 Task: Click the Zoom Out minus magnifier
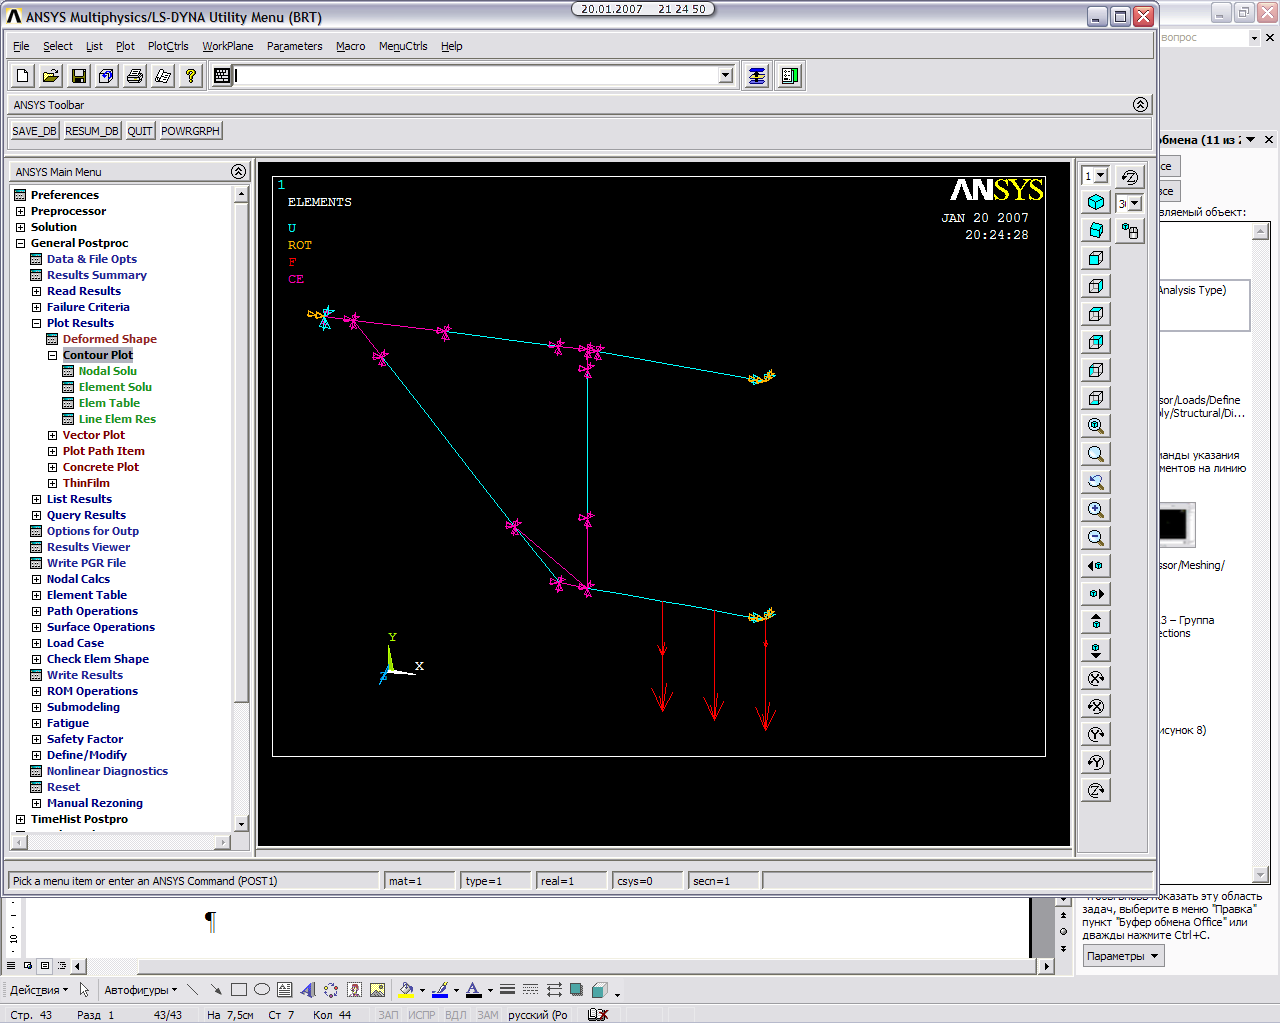[x=1096, y=538]
